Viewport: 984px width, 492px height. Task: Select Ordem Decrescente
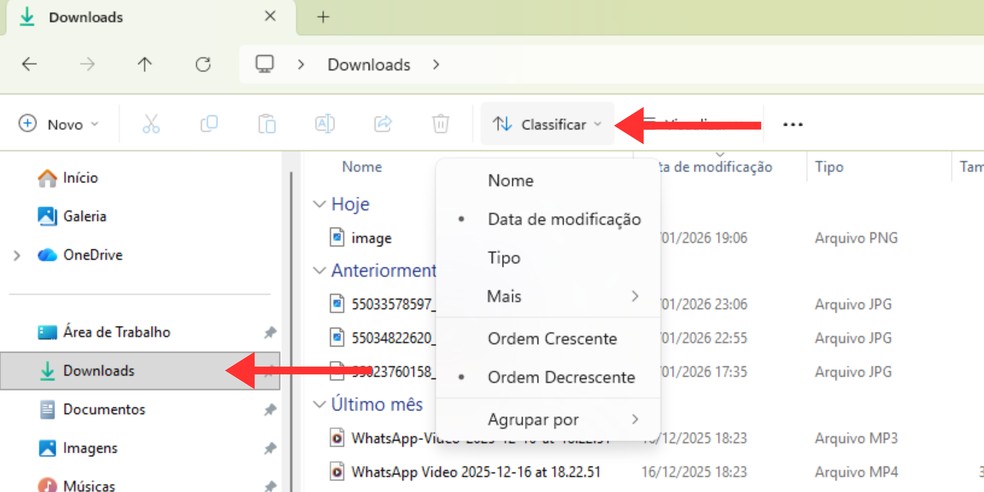(x=548, y=377)
